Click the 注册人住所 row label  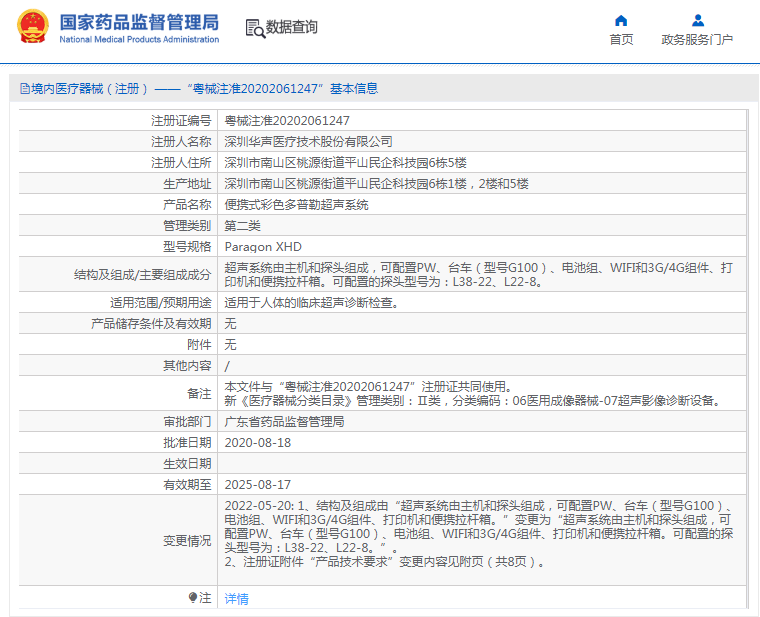point(181,163)
